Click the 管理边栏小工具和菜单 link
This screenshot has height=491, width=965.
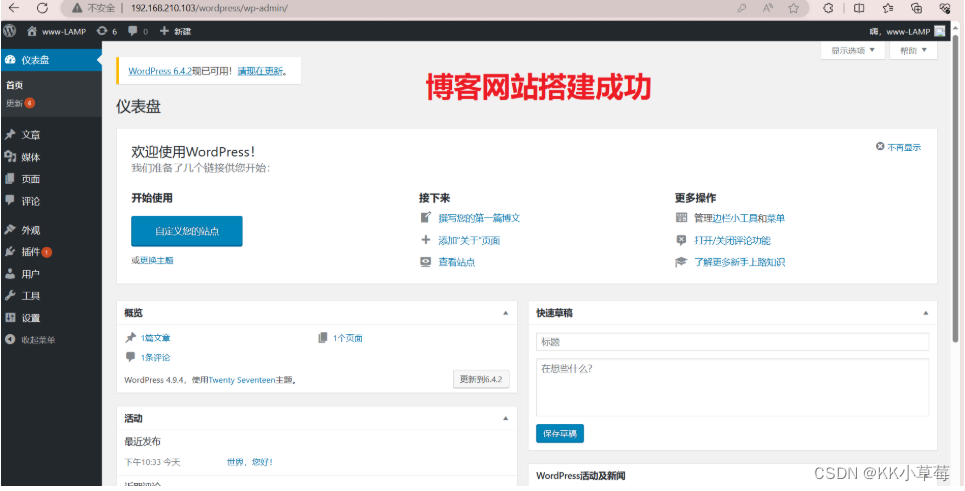[x=740, y=218]
